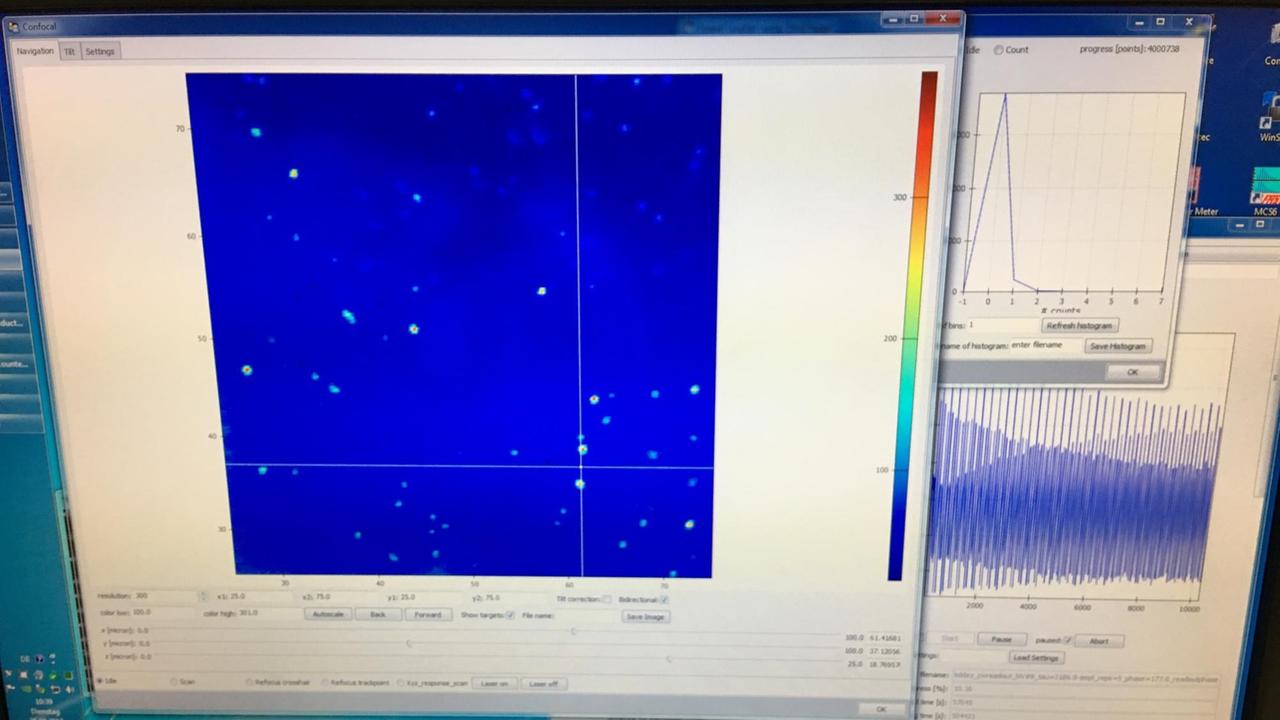Click OK in the histogram window

[x=1133, y=372]
